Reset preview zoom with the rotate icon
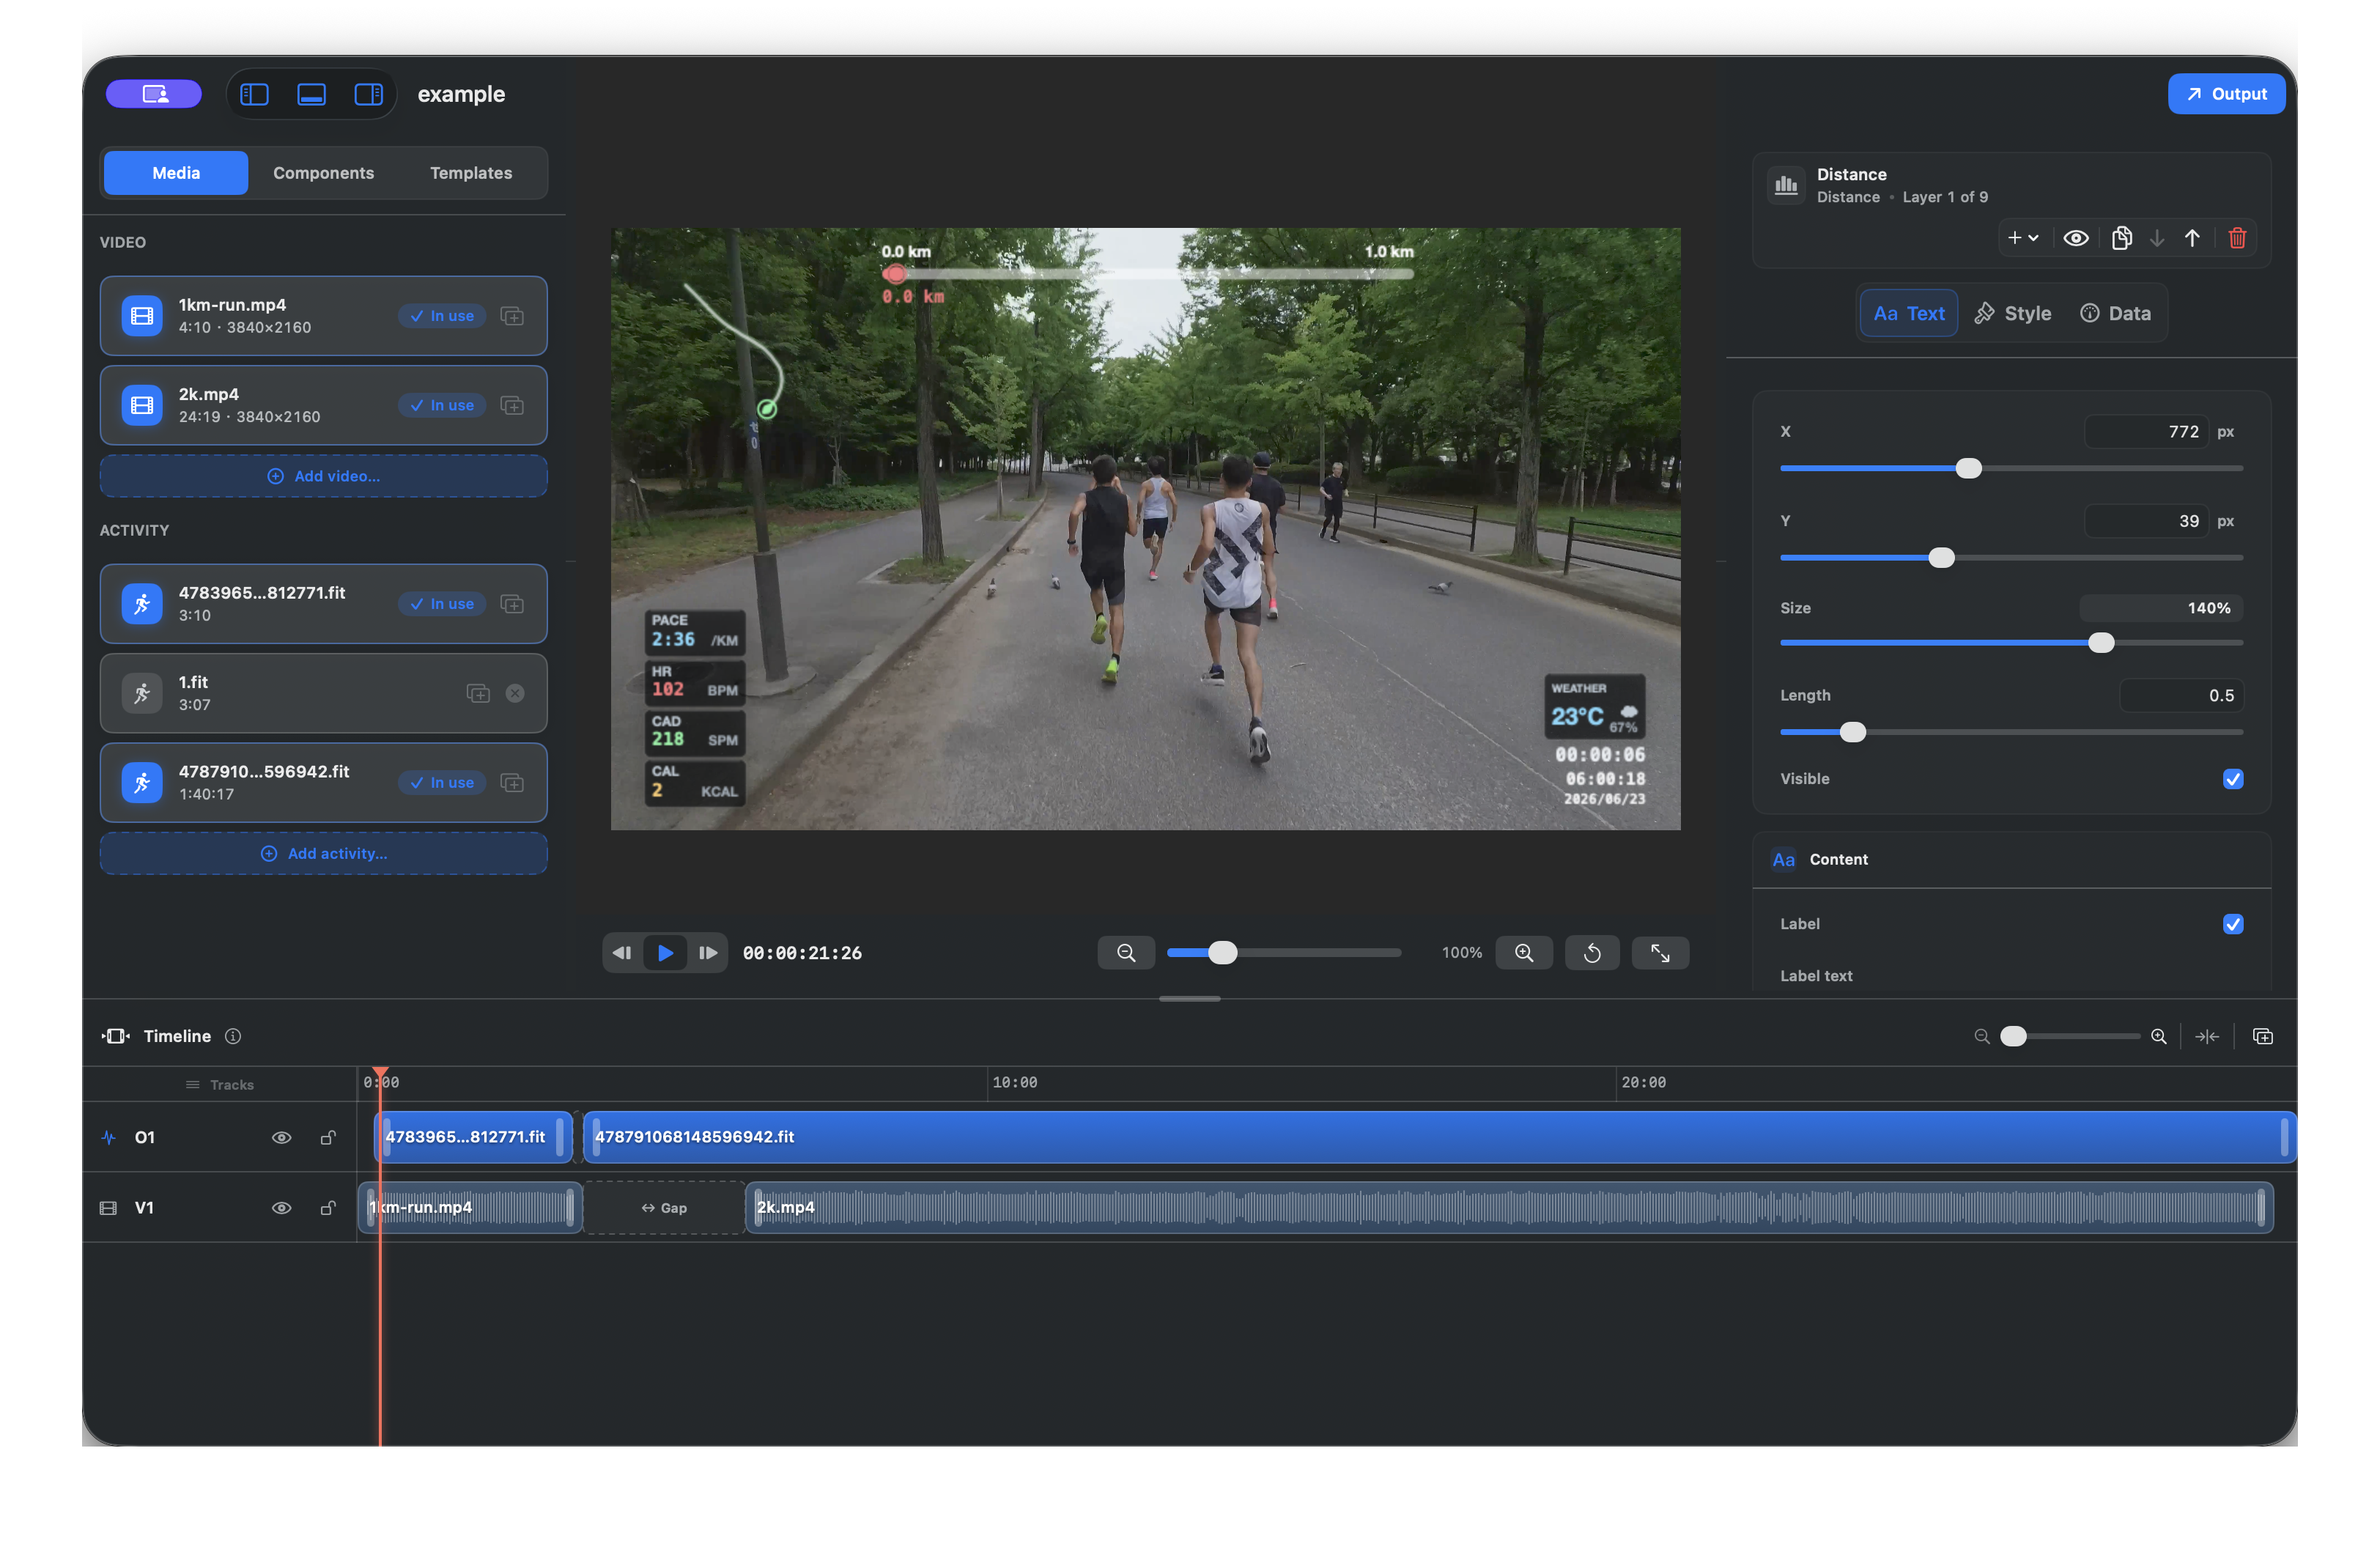 pos(1592,953)
